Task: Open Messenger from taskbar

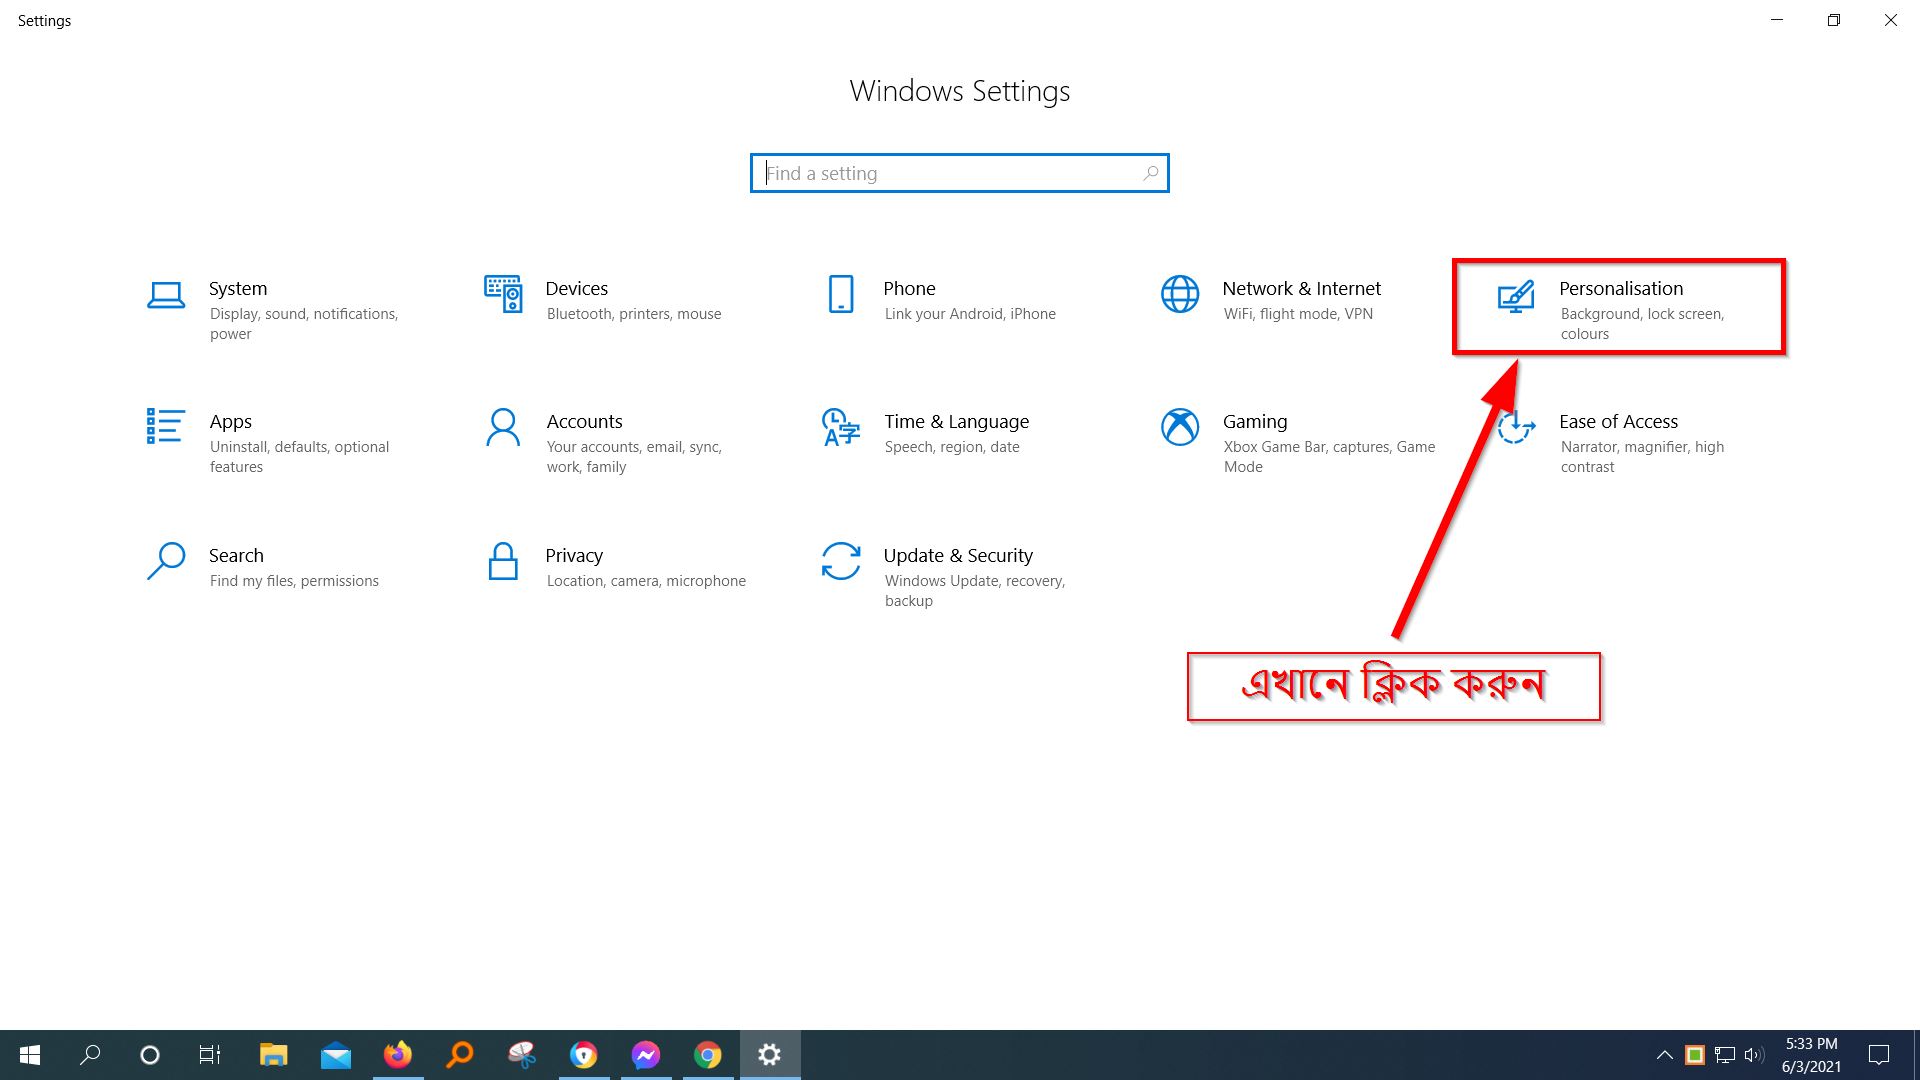Action: pyautogui.click(x=646, y=1055)
